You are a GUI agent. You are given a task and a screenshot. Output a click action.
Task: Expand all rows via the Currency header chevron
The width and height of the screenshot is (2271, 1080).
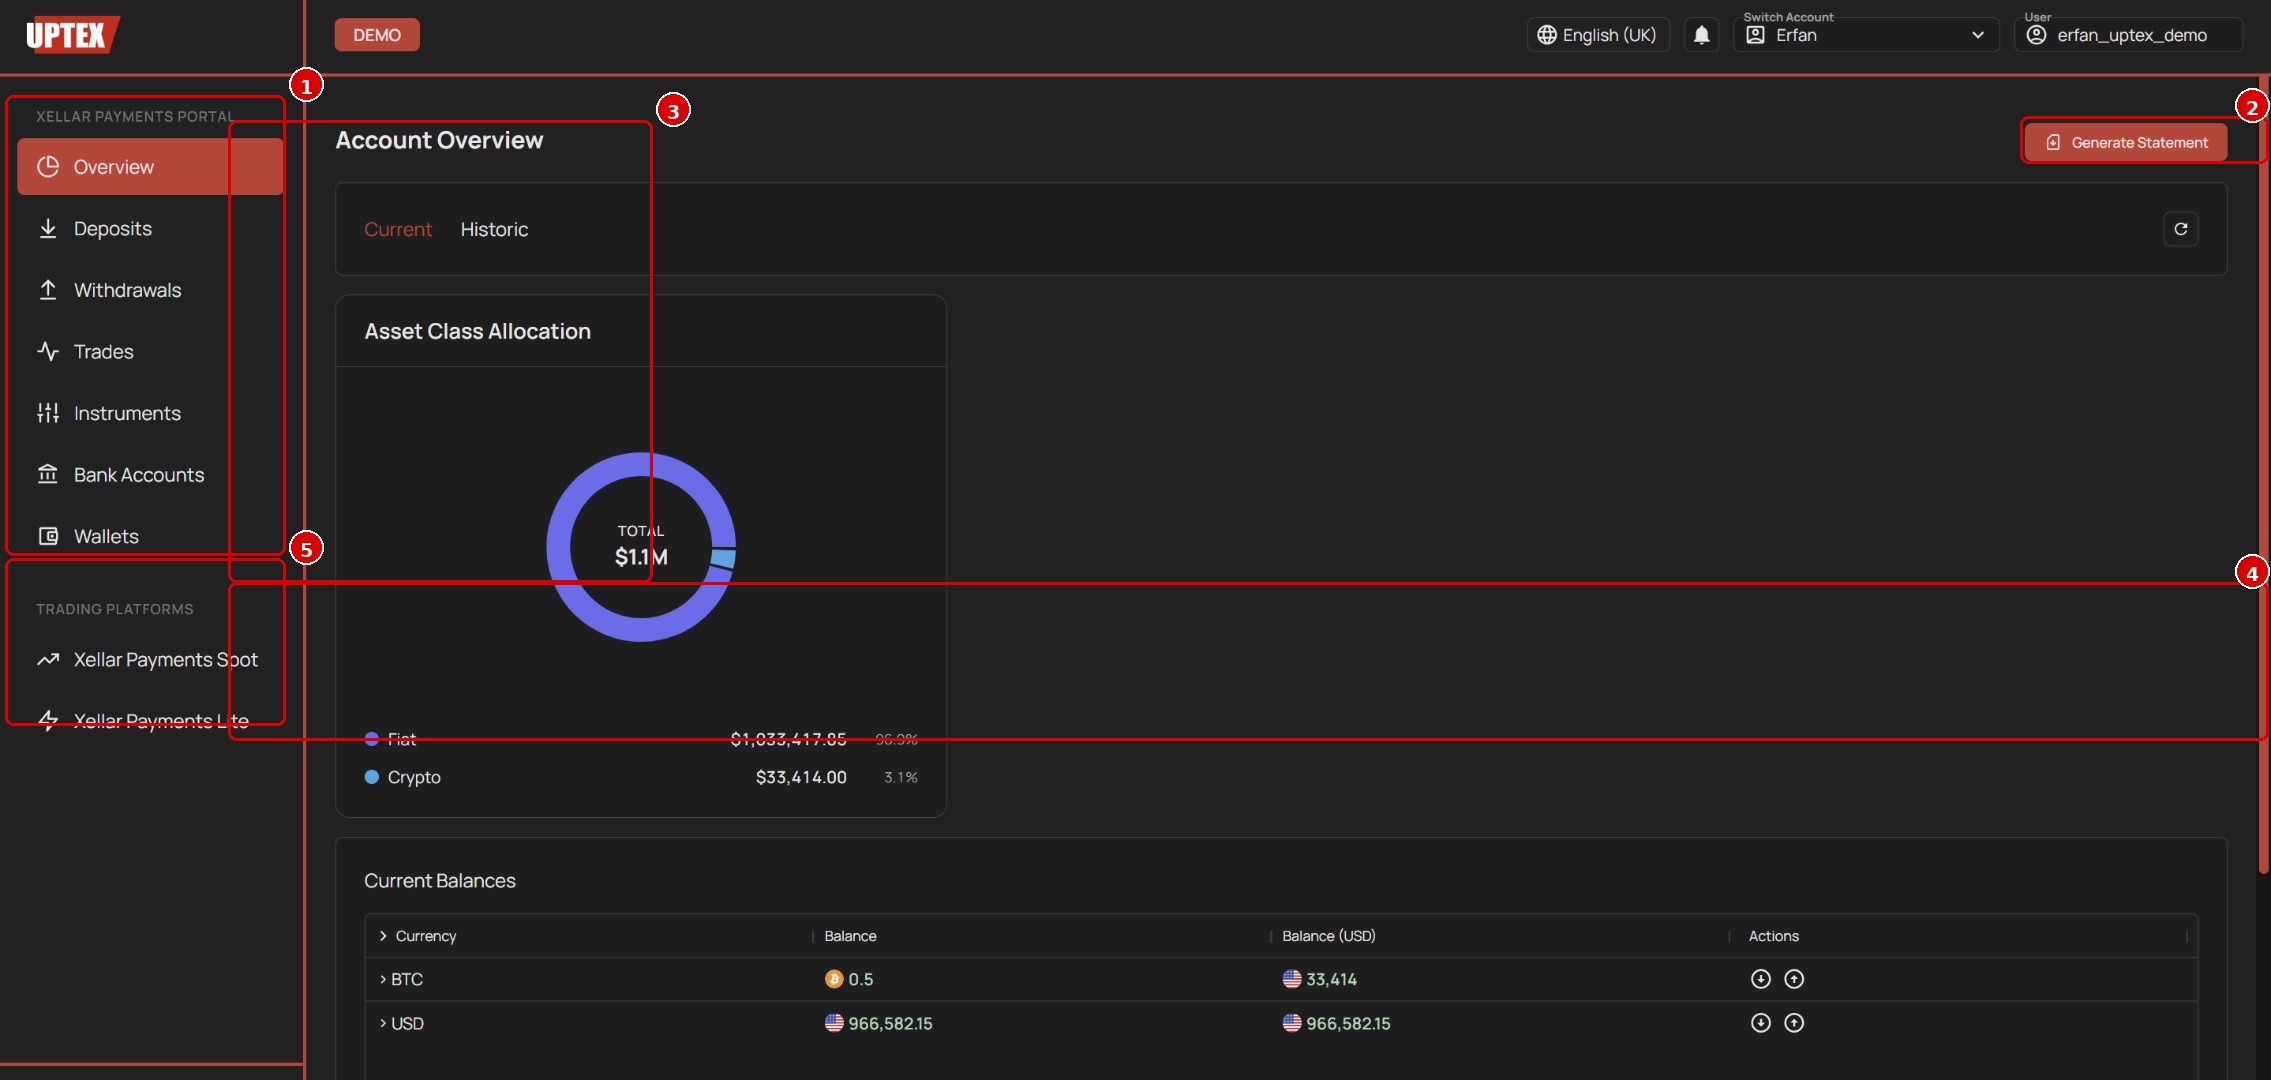point(383,936)
